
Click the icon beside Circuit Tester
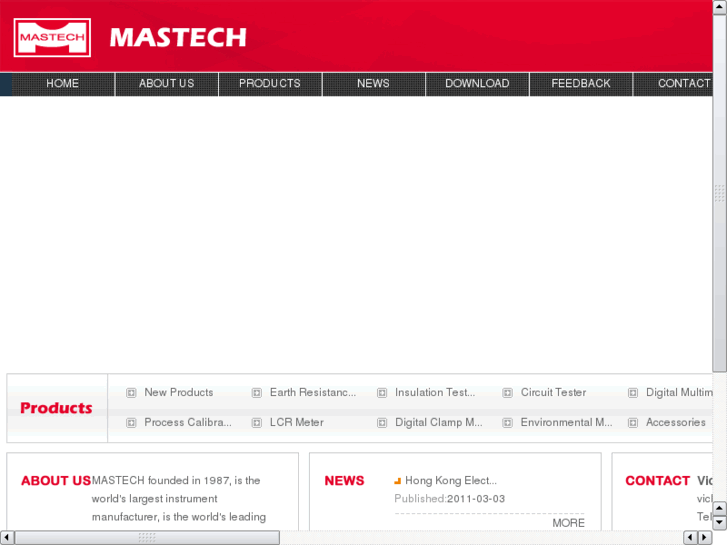click(508, 393)
